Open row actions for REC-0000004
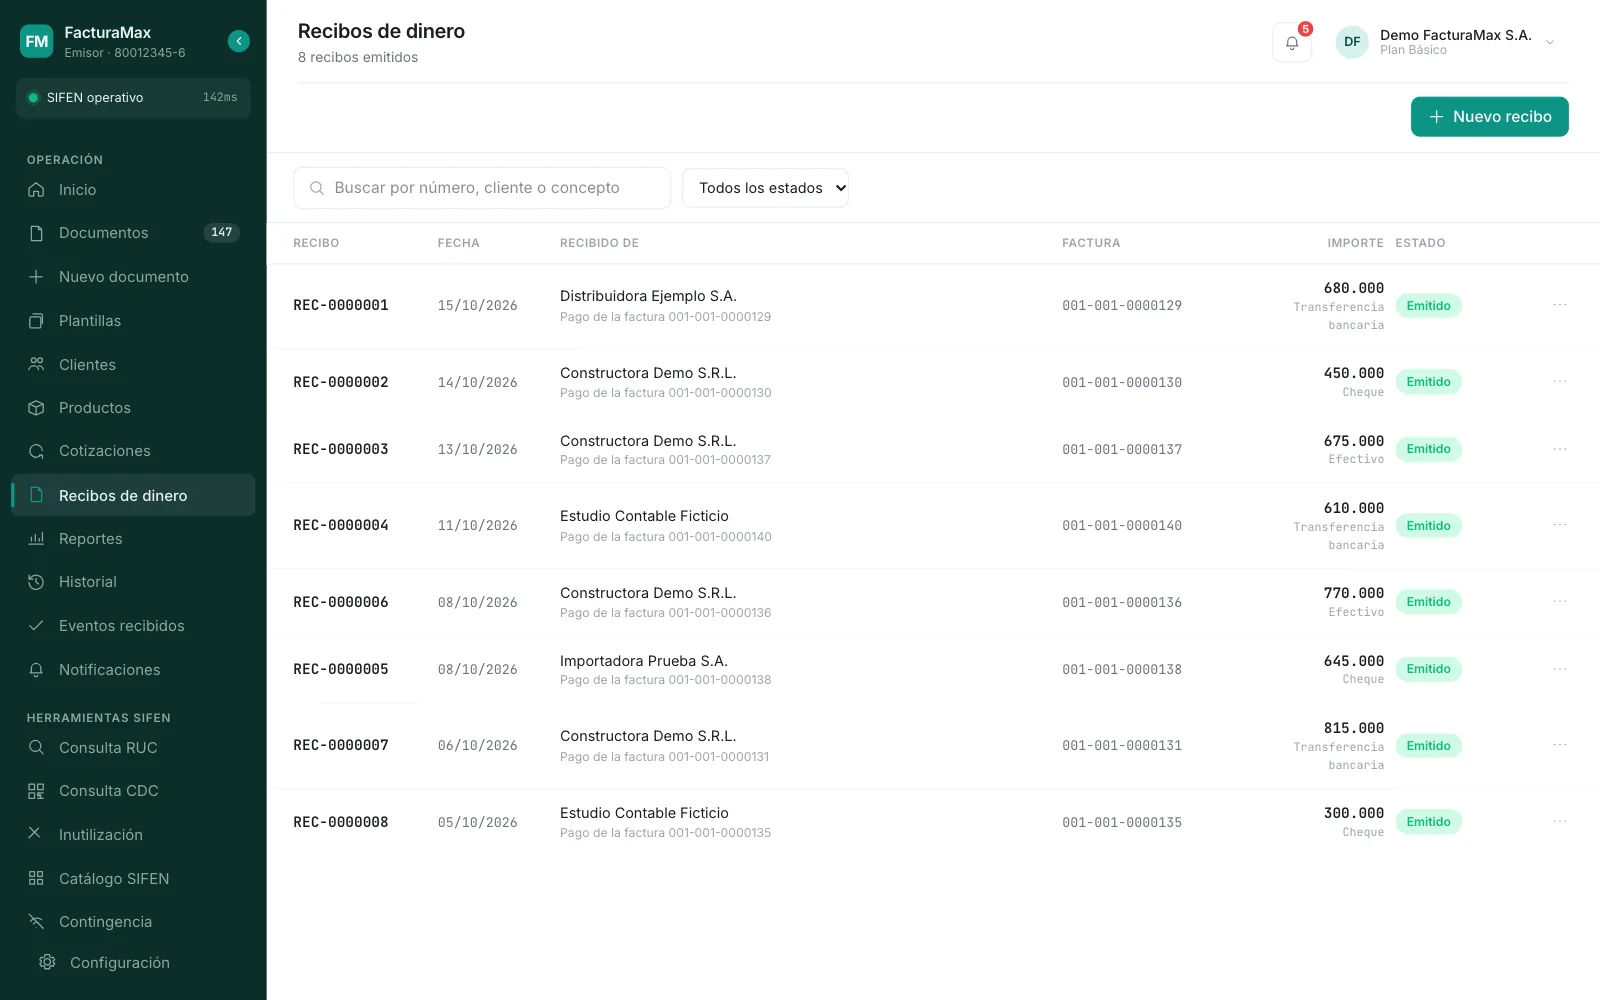This screenshot has width=1600, height=1000. pos(1559,525)
